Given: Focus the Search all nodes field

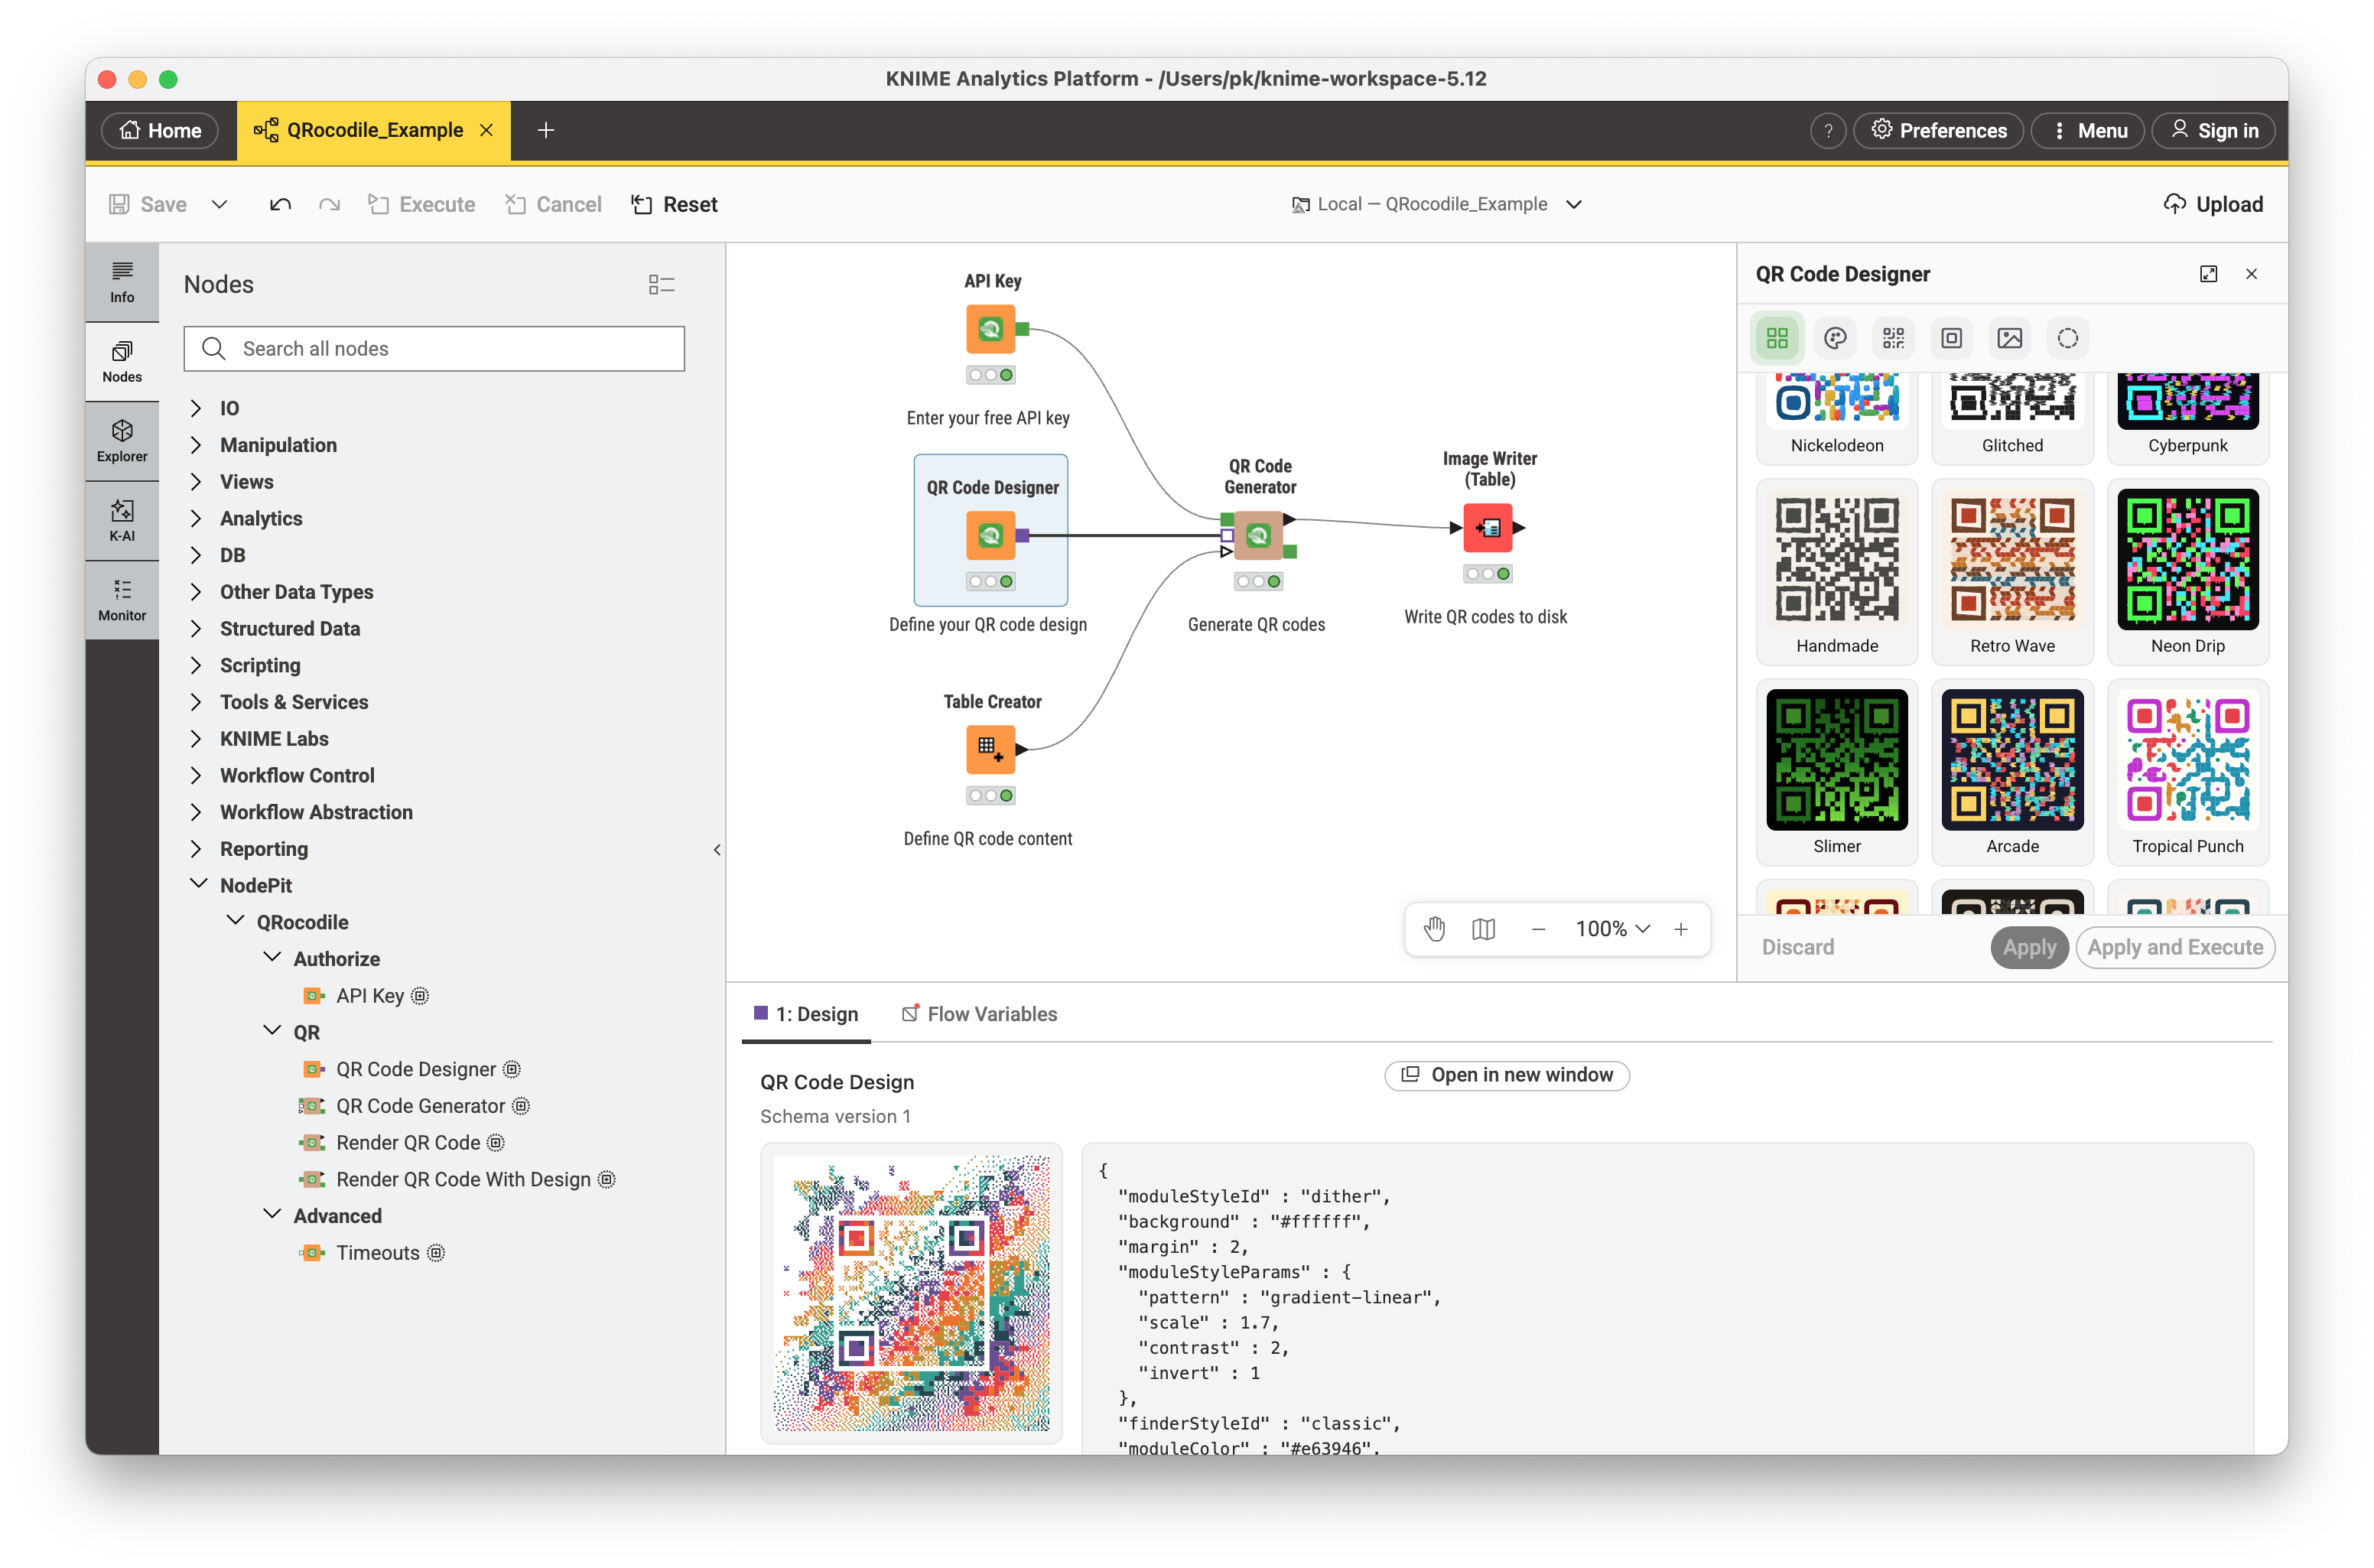Looking at the screenshot, I should (x=434, y=349).
